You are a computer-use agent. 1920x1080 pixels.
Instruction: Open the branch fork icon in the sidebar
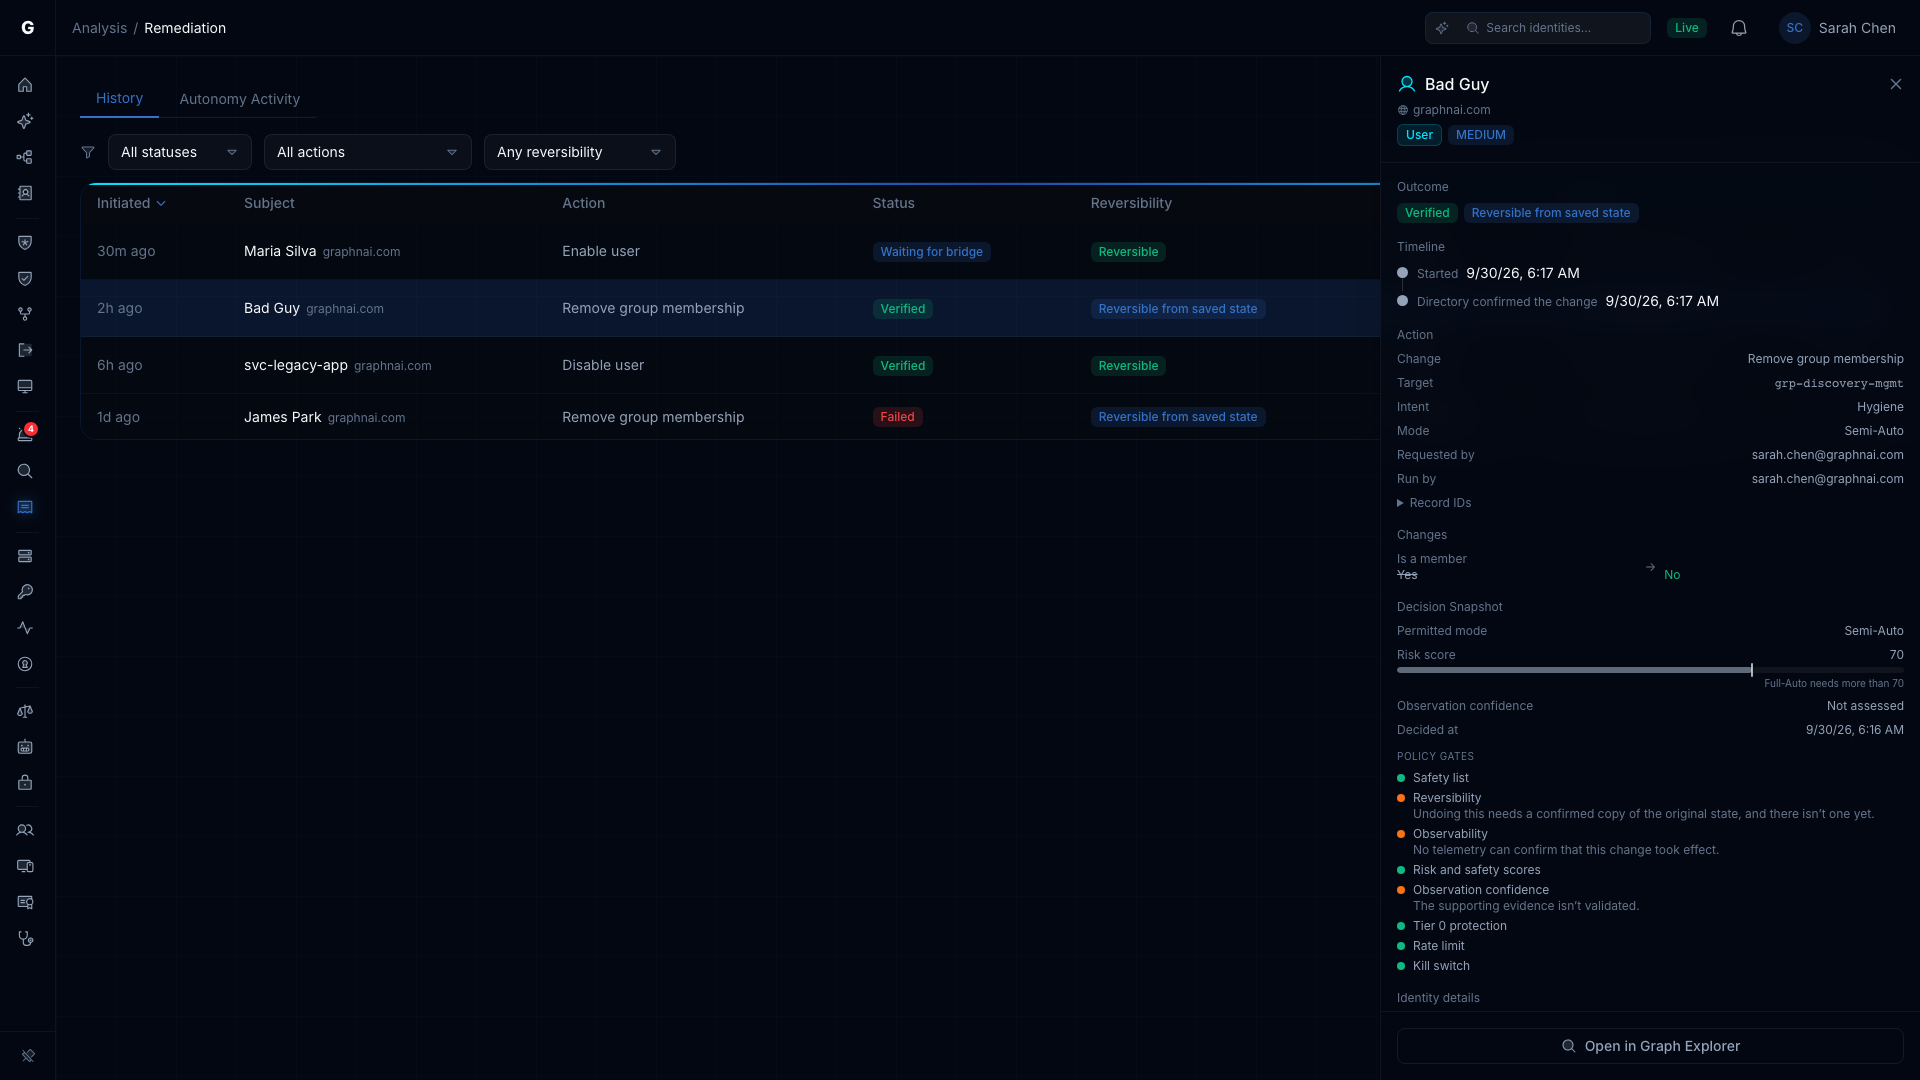25,314
